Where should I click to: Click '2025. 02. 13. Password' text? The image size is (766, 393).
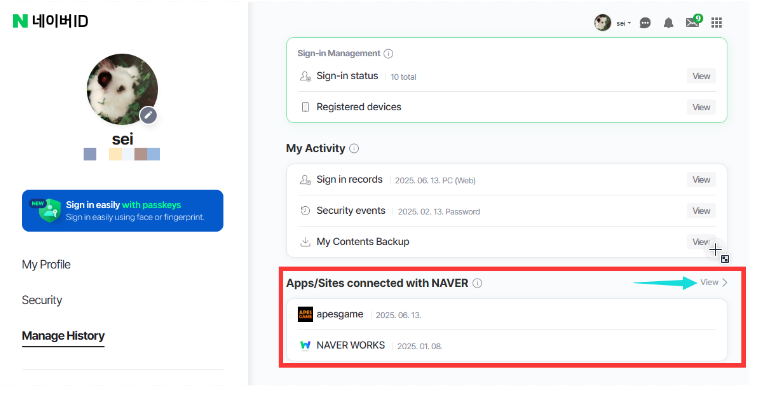[439, 212]
